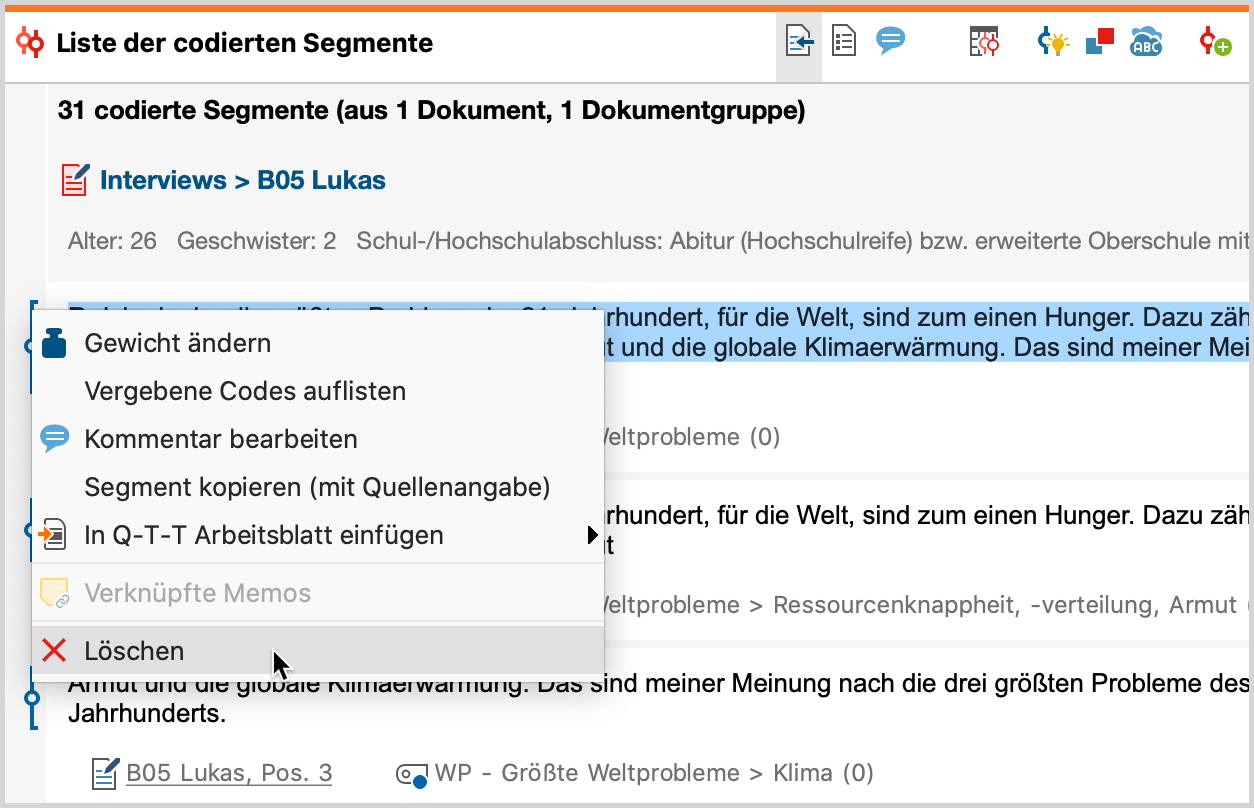
Task: Expand submenu arrow of Q-T-T Arbeitsblatt entry
Action: (x=593, y=535)
